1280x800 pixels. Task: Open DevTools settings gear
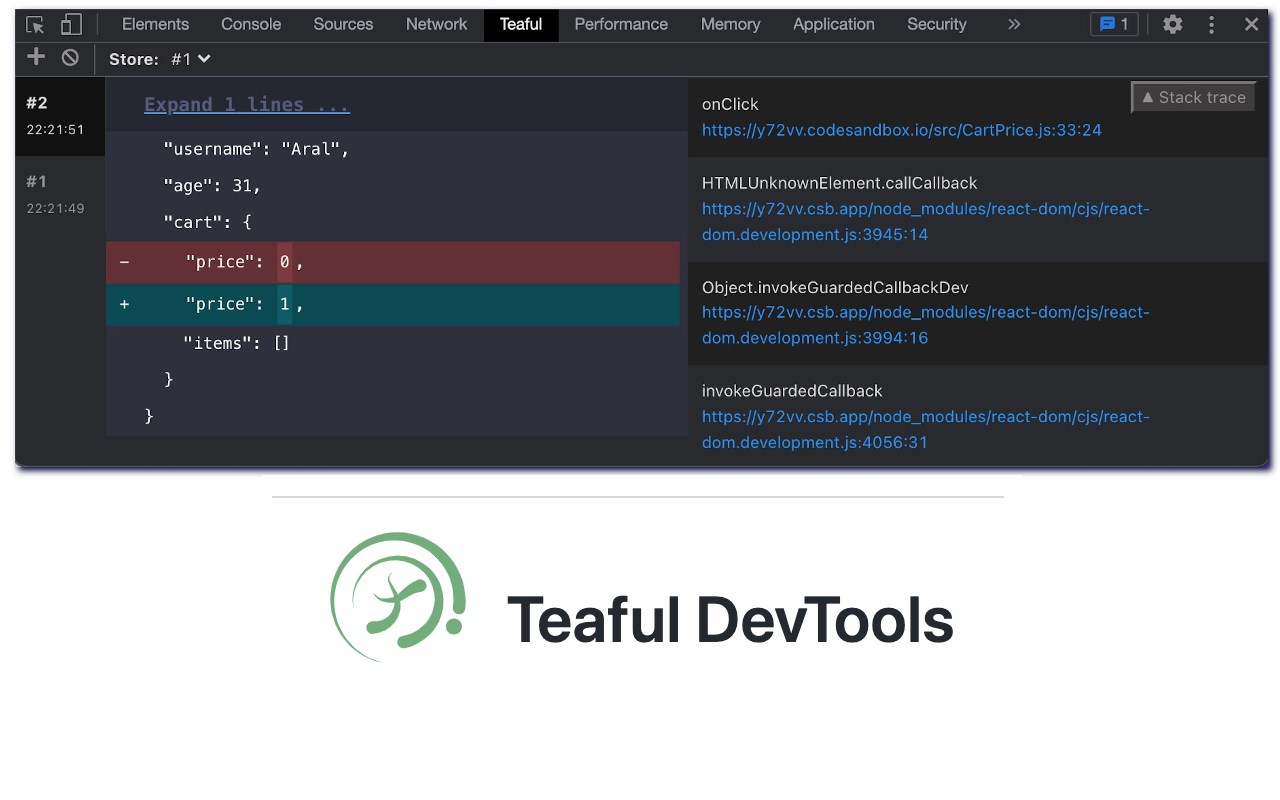[x=1172, y=25]
